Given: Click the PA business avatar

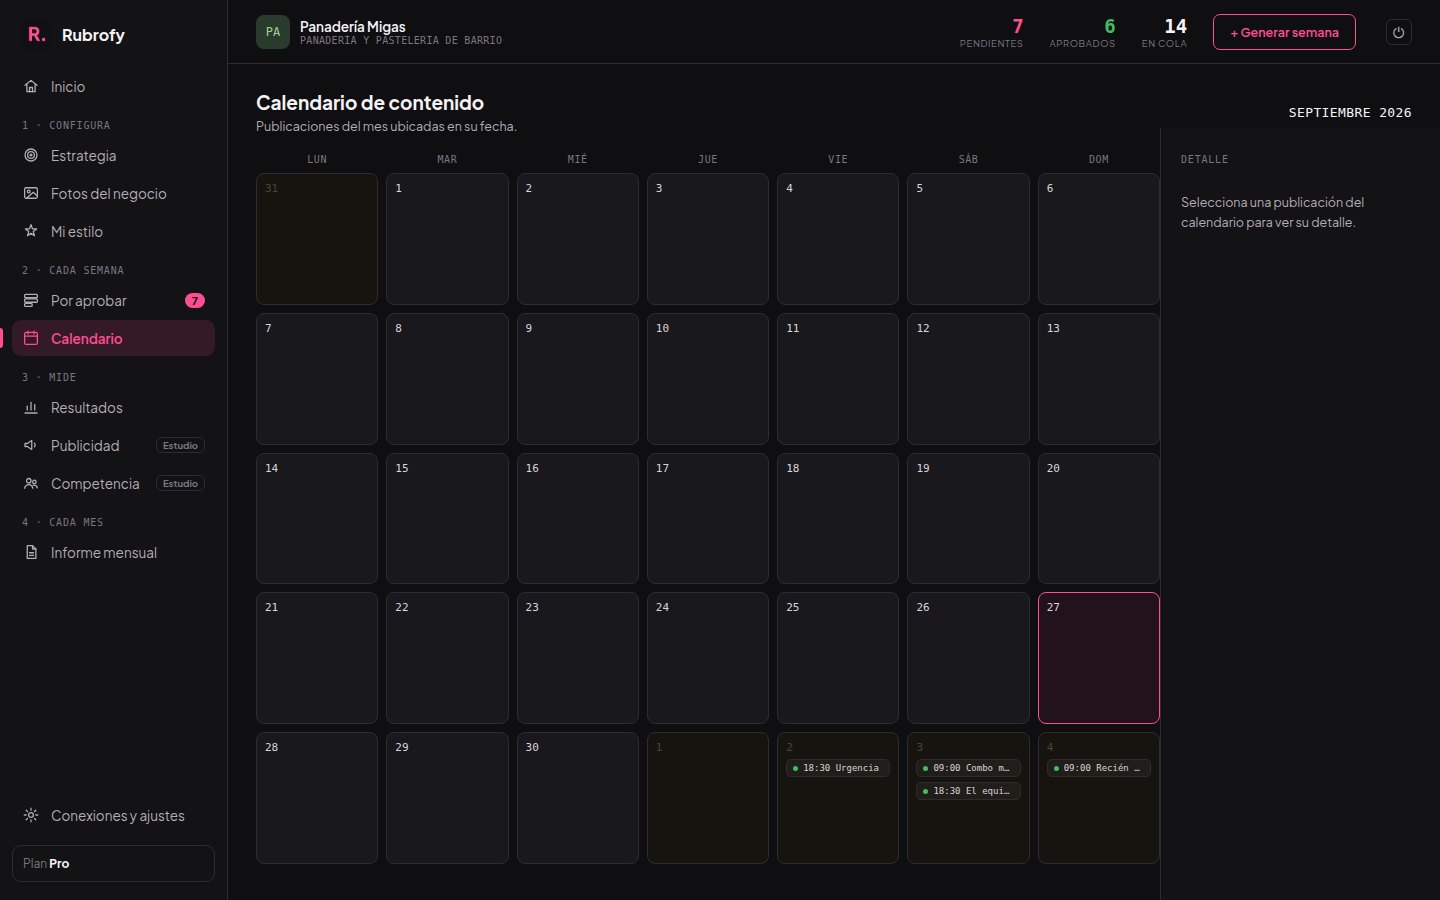Looking at the screenshot, I should click(273, 32).
